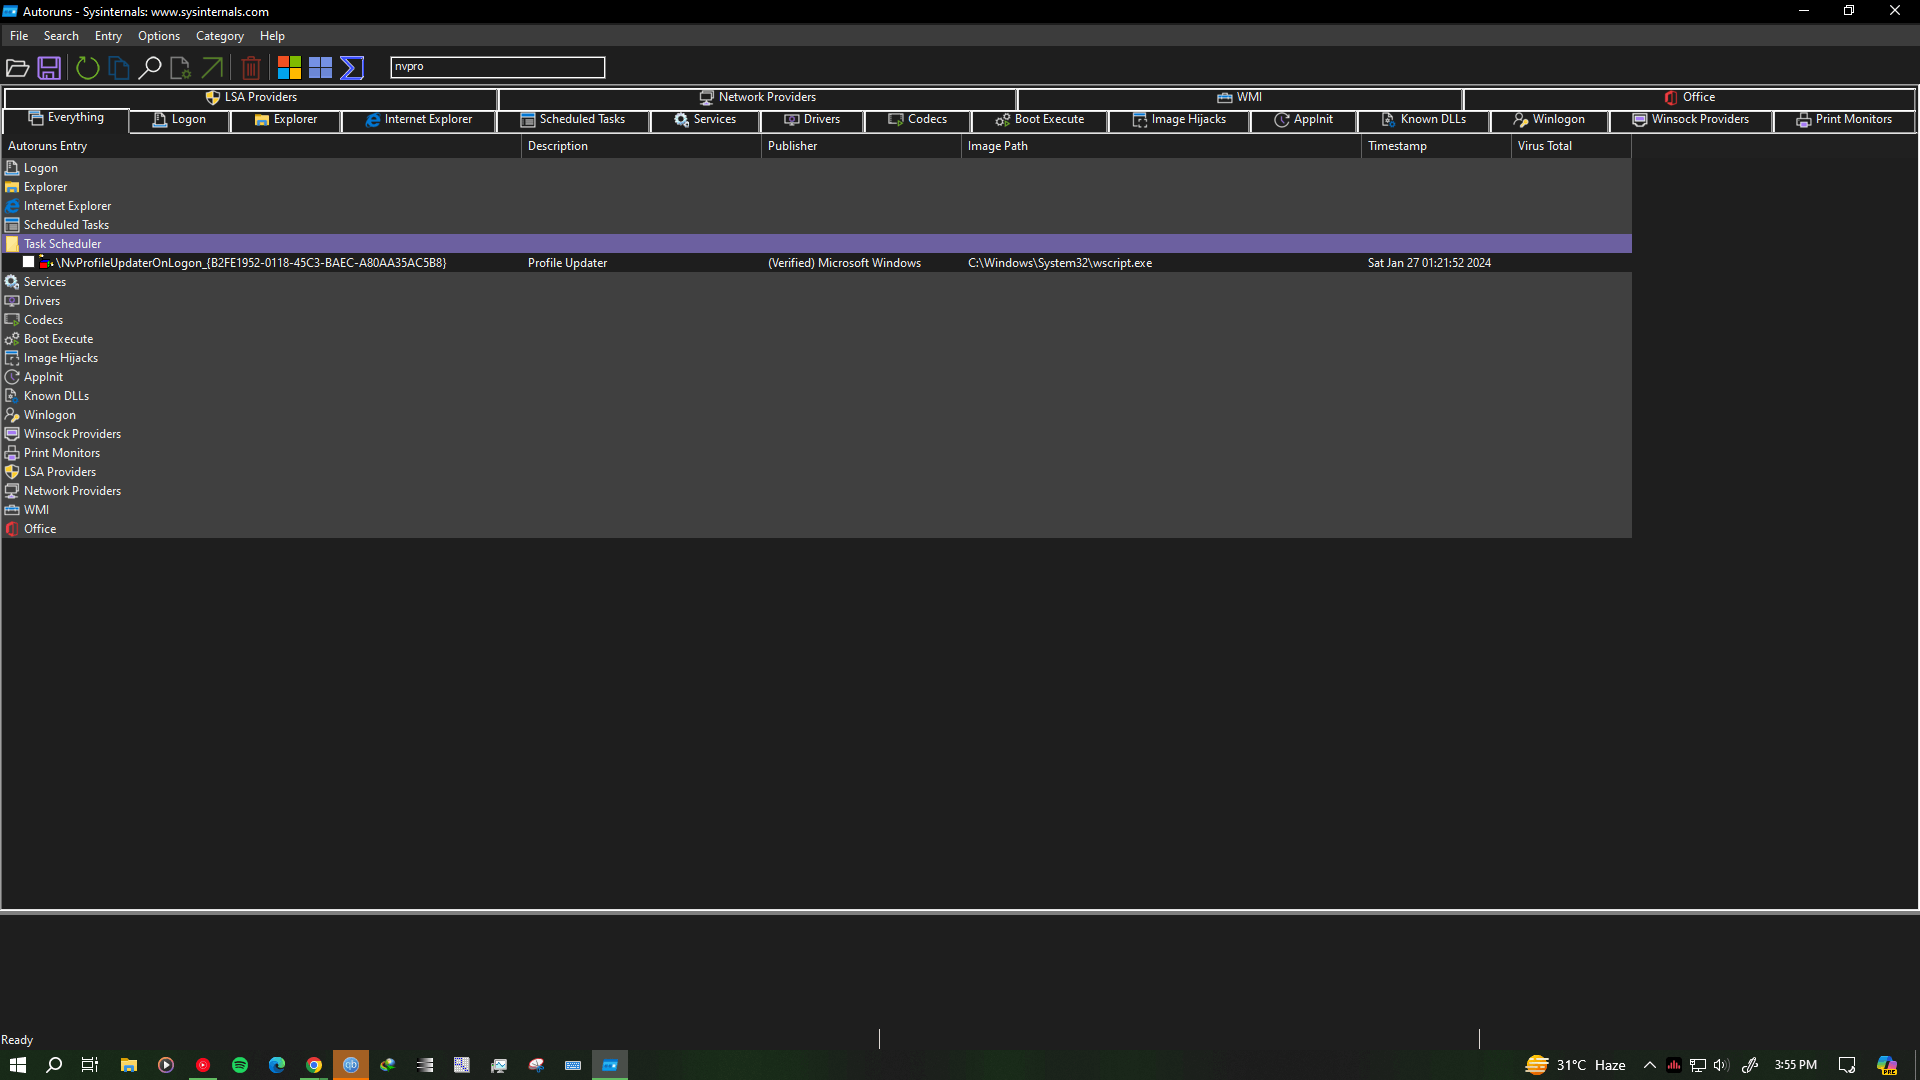Click the green Jump to Entry arrow
The height and width of the screenshot is (1080, 1920).
click(x=212, y=68)
